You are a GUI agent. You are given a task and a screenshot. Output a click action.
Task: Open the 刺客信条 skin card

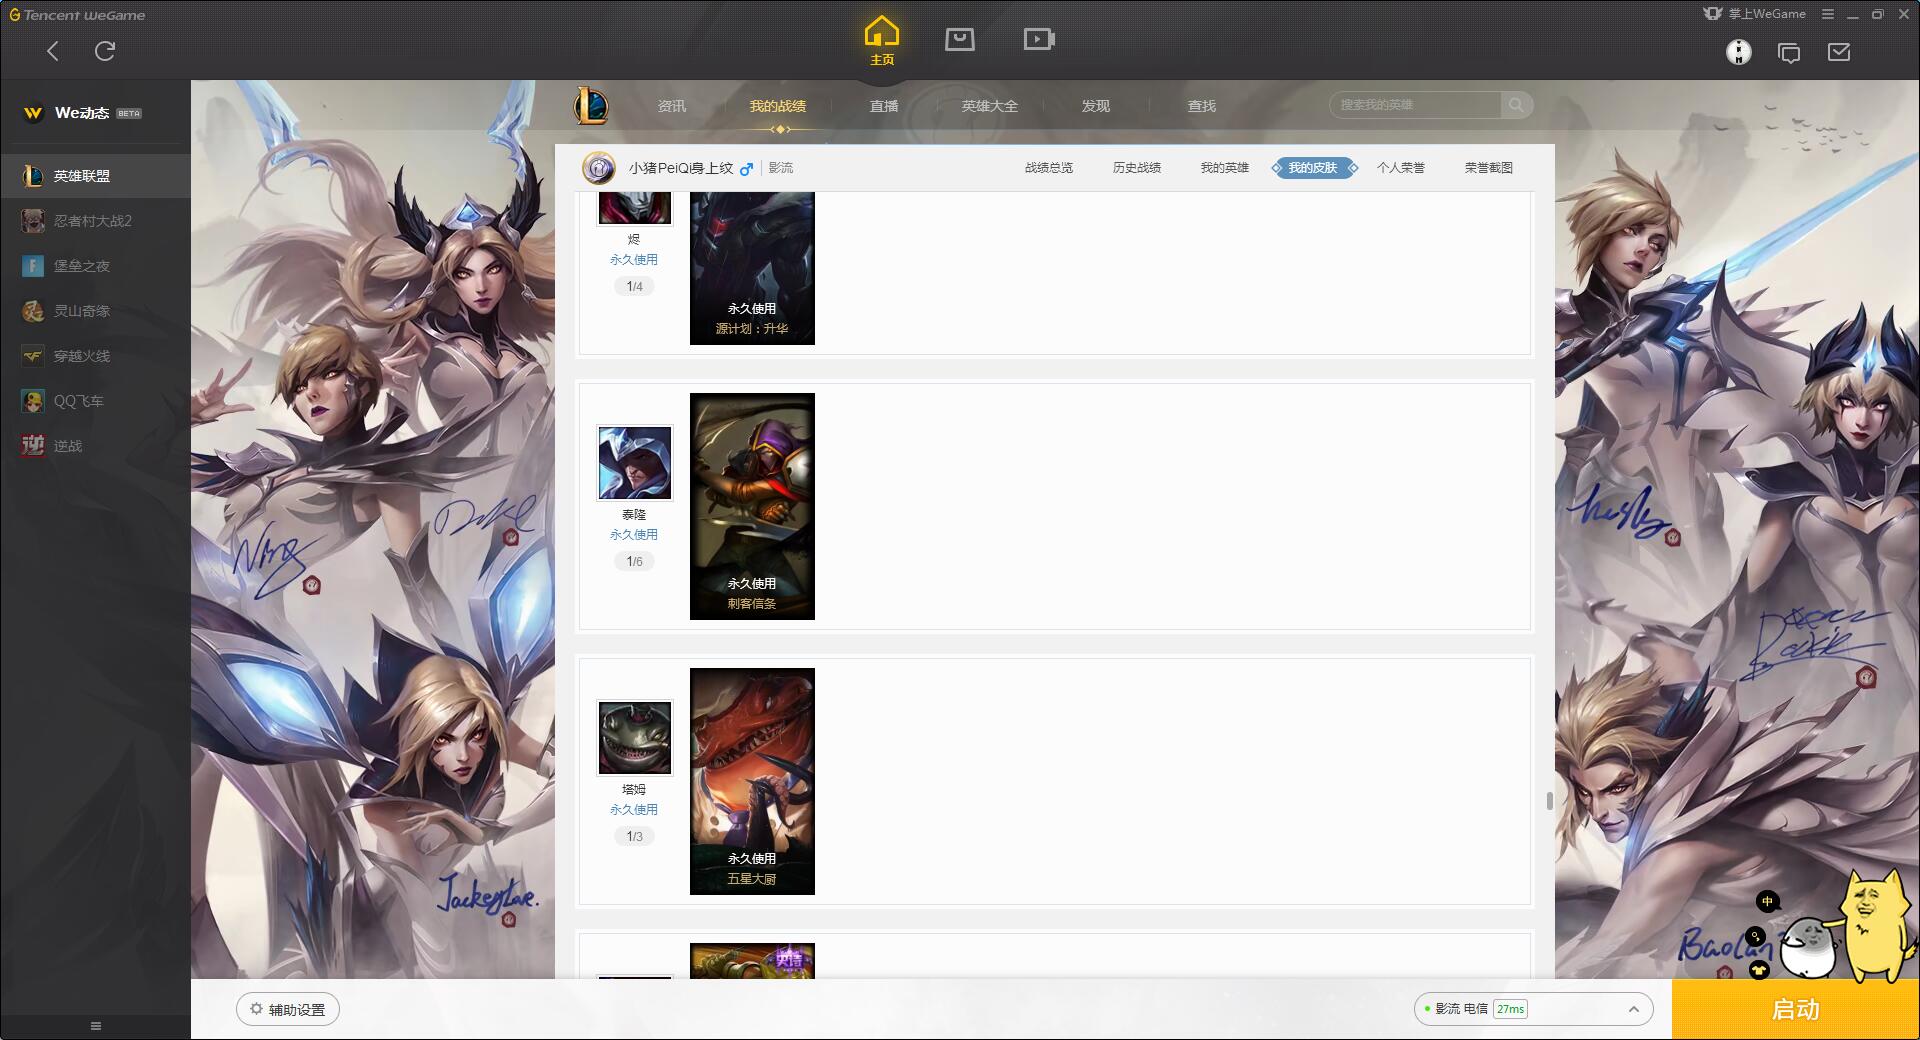click(752, 506)
